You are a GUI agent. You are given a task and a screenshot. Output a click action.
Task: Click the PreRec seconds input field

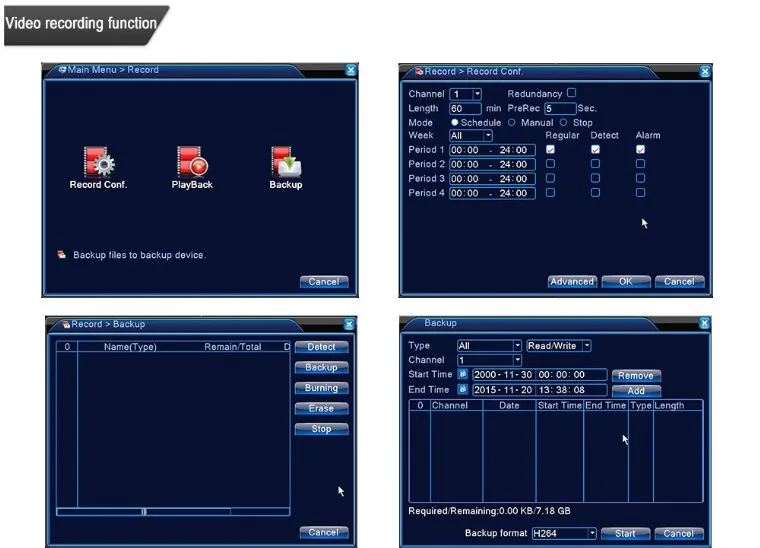(560, 109)
